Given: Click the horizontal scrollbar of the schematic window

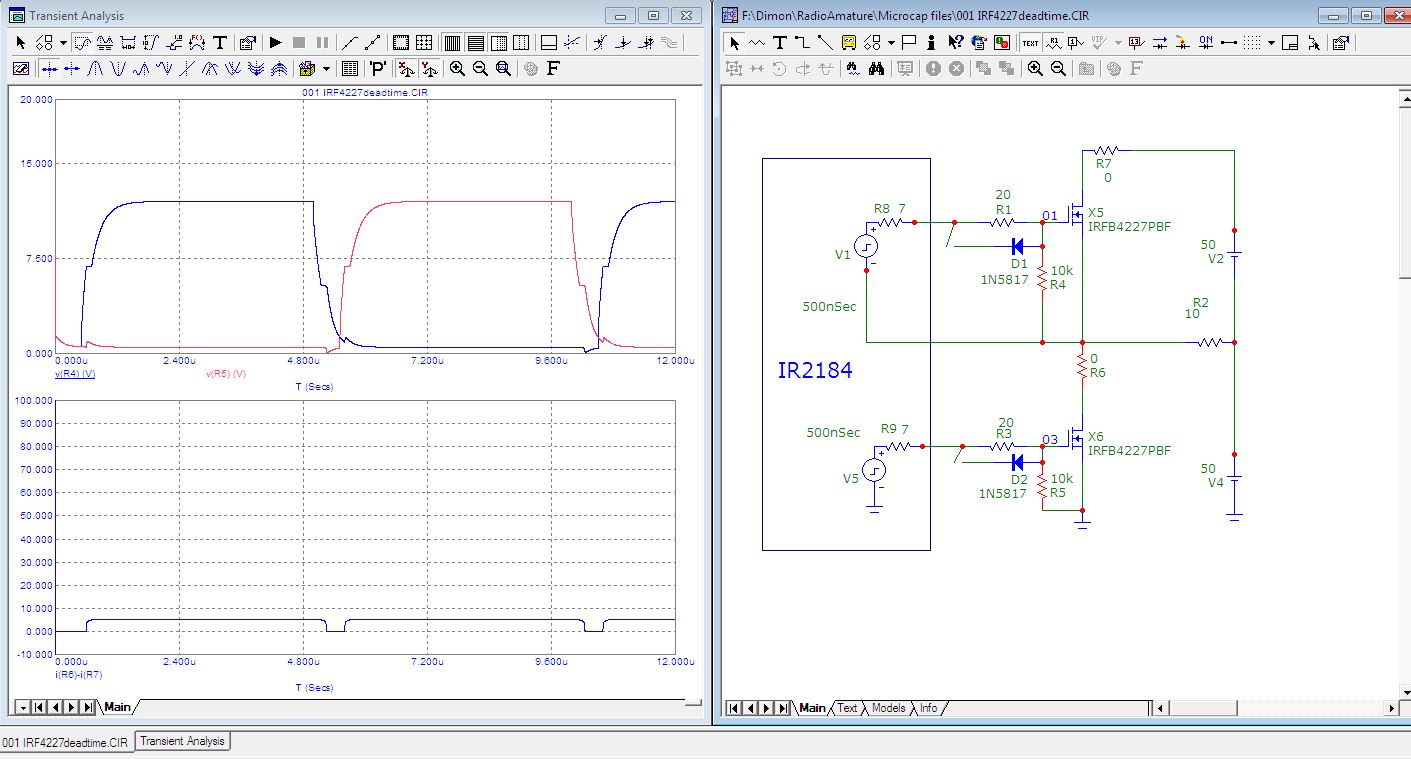Looking at the screenshot, I should [1274, 708].
